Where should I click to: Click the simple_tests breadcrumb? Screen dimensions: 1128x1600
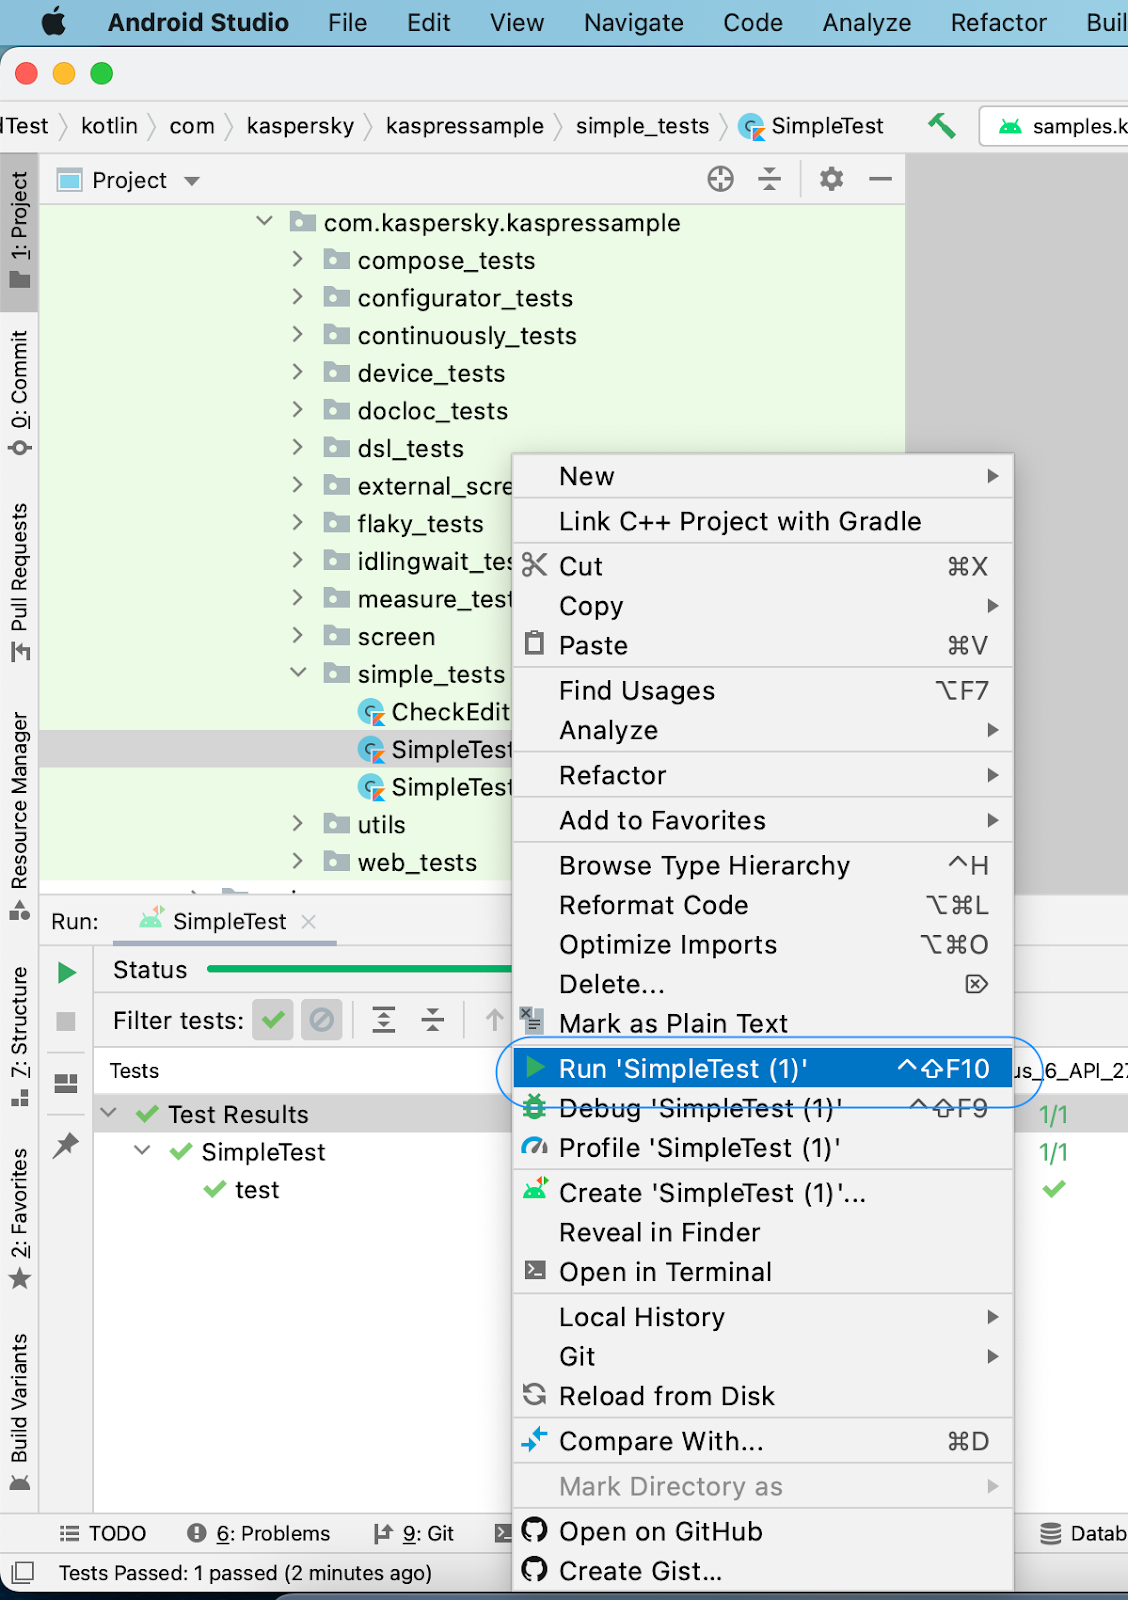(642, 126)
